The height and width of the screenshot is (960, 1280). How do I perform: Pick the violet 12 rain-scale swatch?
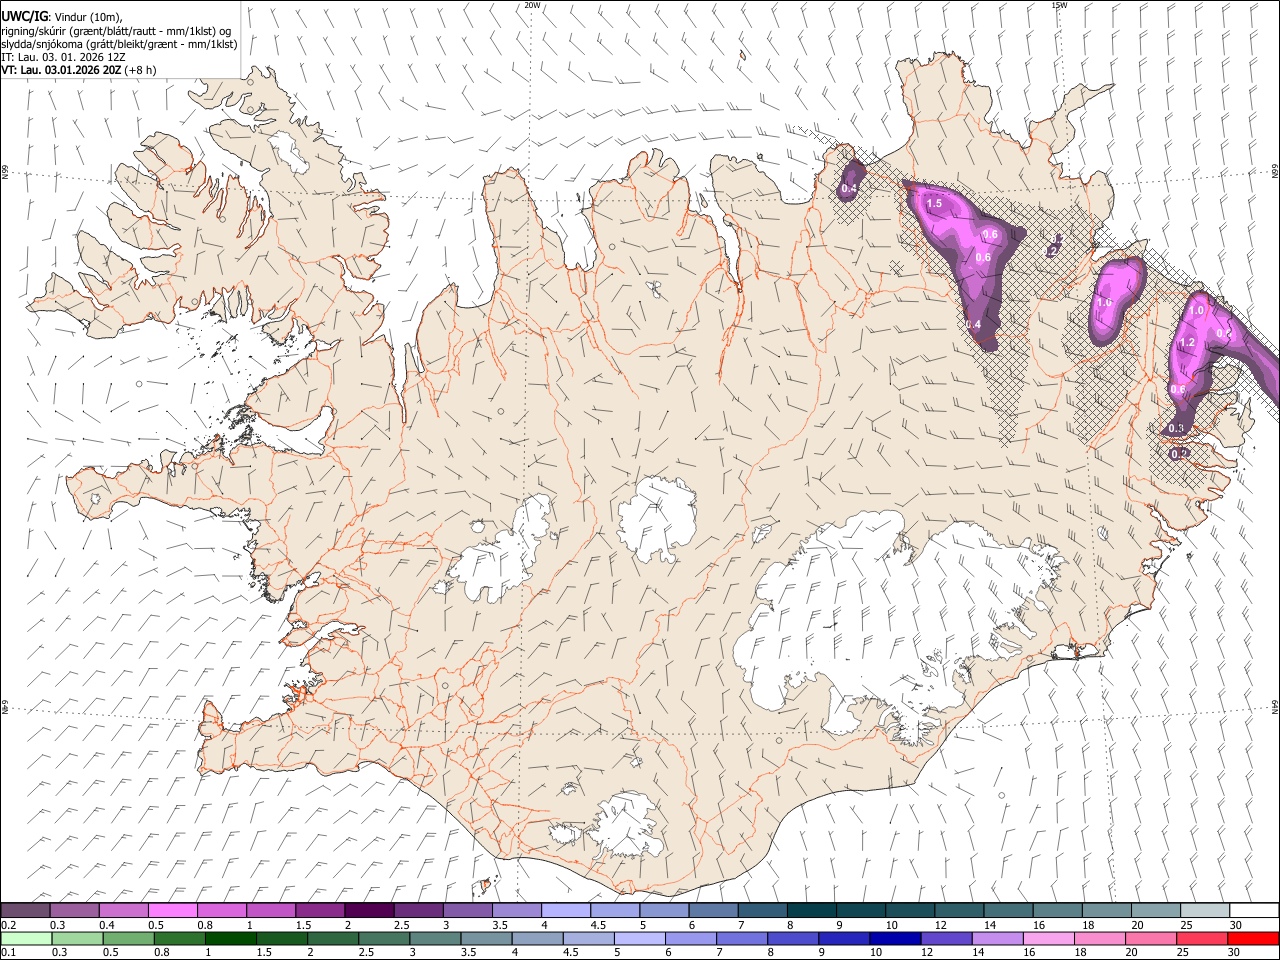pos(945,938)
